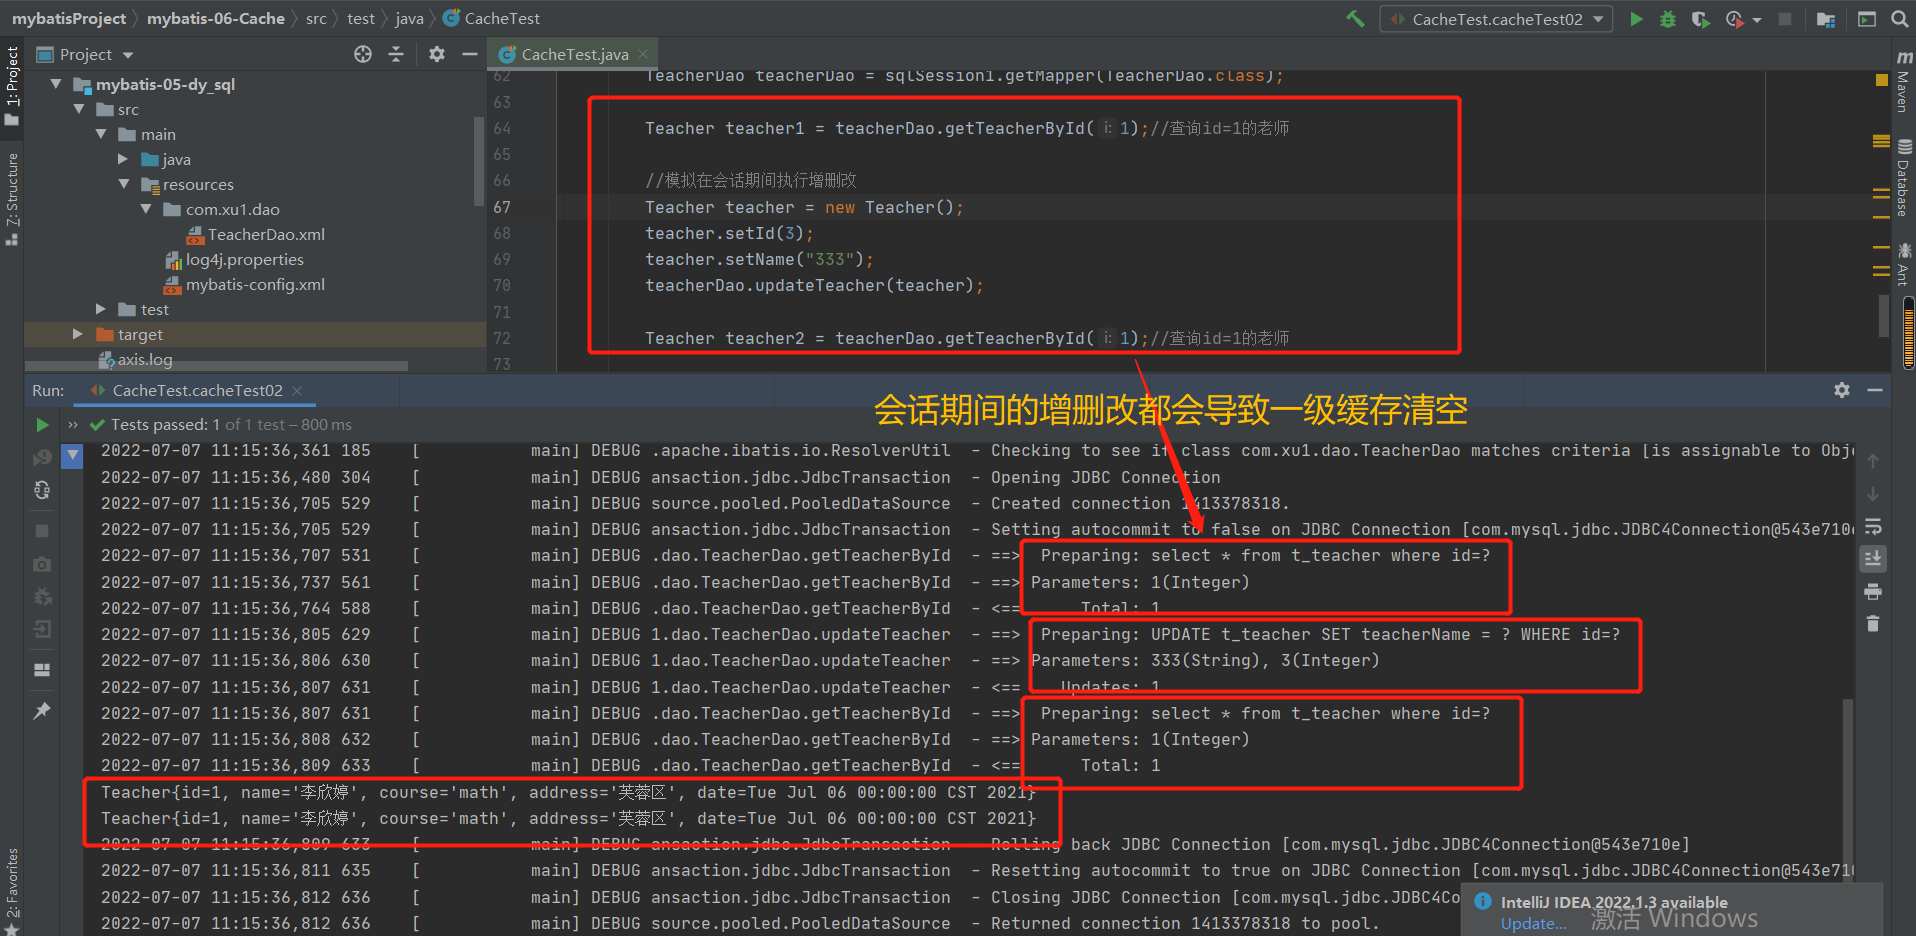1916x936 pixels.
Task: Select log4j.properties in the project tree
Action: (234, 259)
